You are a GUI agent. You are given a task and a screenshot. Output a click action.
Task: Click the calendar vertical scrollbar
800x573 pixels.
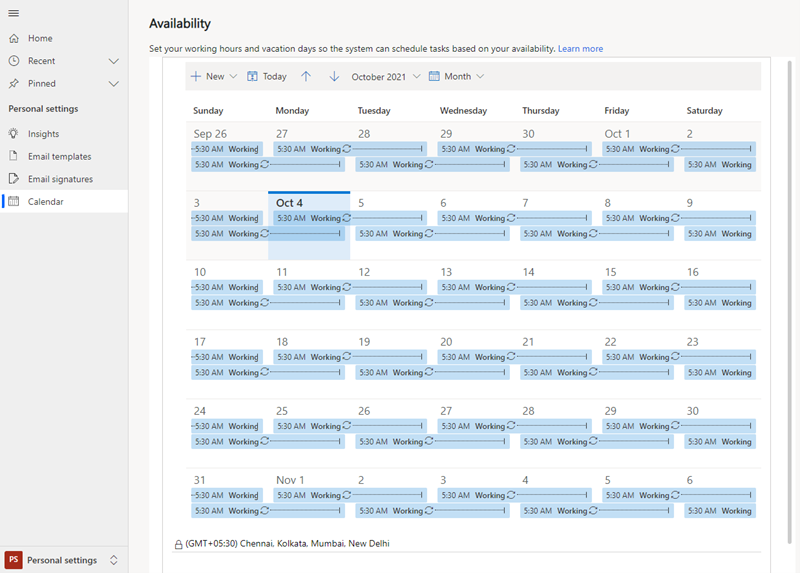coord(789,301)
